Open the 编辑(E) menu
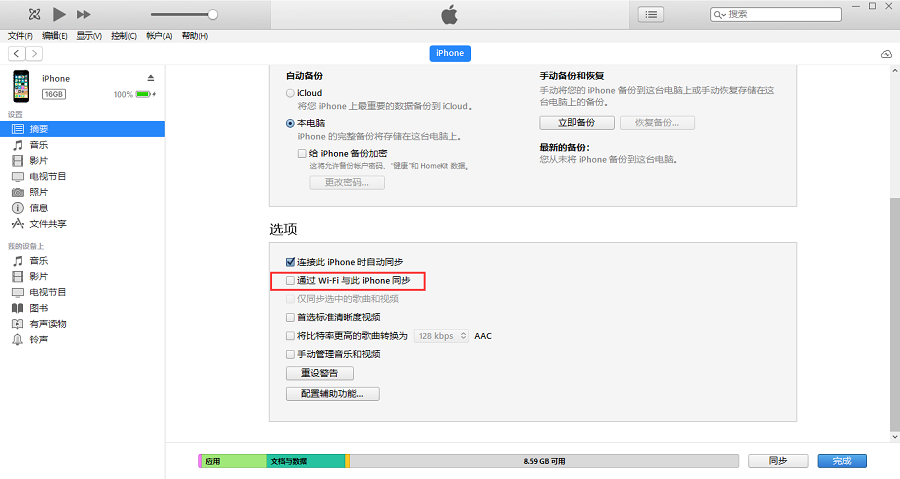The width and height of the screenshot is (900, 479). tap(55, 36)
